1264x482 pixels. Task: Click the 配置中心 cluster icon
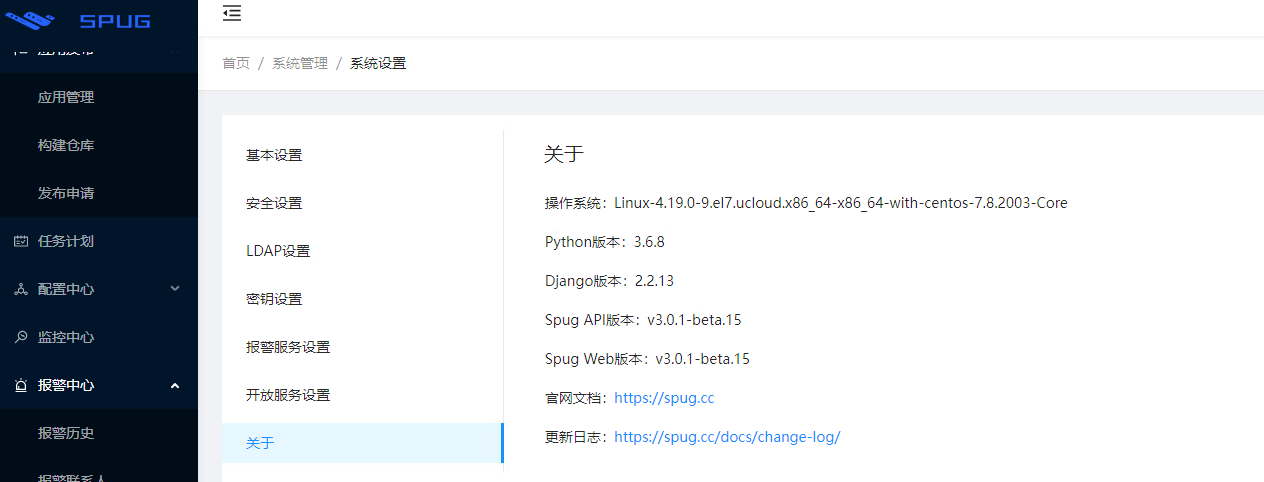point(21,289)
